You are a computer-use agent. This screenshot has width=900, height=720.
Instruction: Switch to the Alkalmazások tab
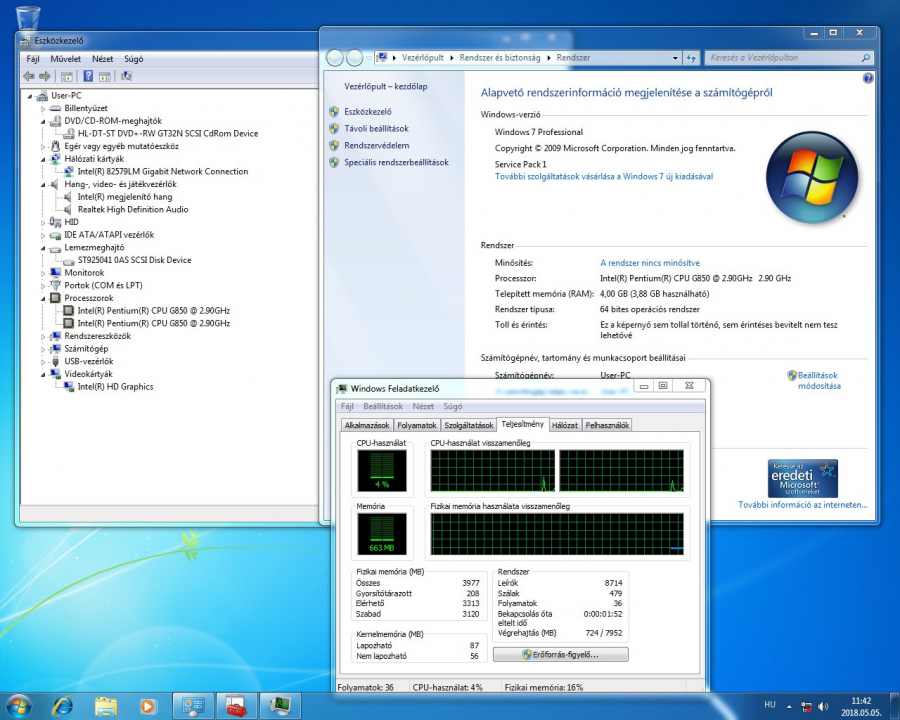[x=367, y=425]
